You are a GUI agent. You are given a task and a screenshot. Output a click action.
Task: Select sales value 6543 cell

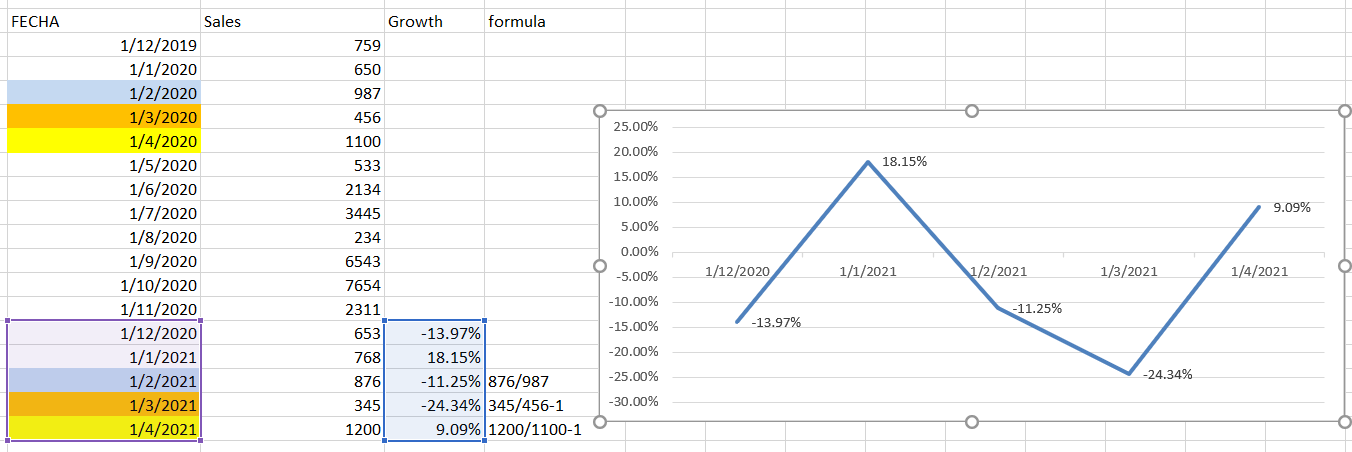pyautogui.click(x=290, y=261)
